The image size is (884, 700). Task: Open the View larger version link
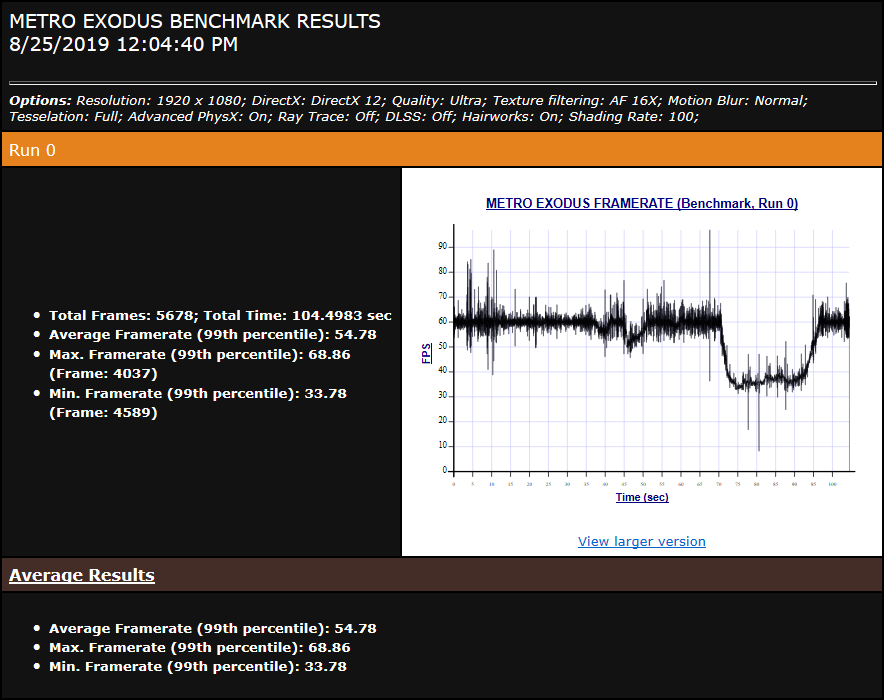pos(642,542)
